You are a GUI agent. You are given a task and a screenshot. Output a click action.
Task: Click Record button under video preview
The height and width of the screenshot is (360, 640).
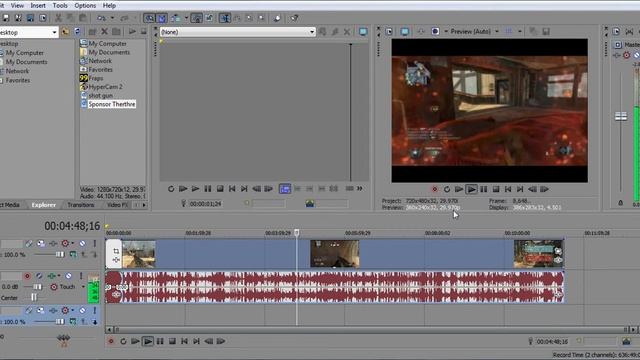click(x=435, y=189)
